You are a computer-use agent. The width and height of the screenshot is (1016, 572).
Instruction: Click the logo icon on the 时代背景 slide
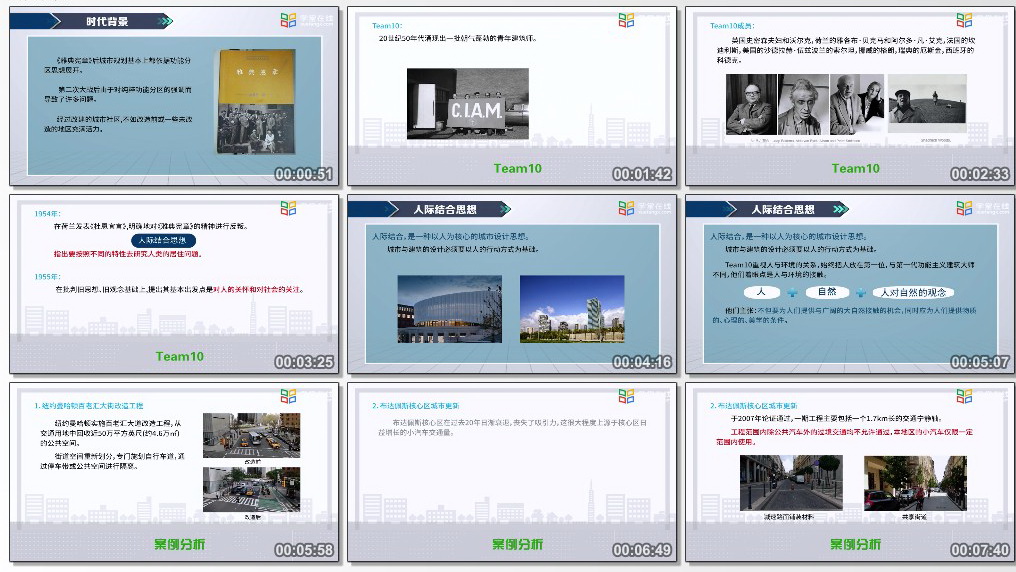point(289,20)
